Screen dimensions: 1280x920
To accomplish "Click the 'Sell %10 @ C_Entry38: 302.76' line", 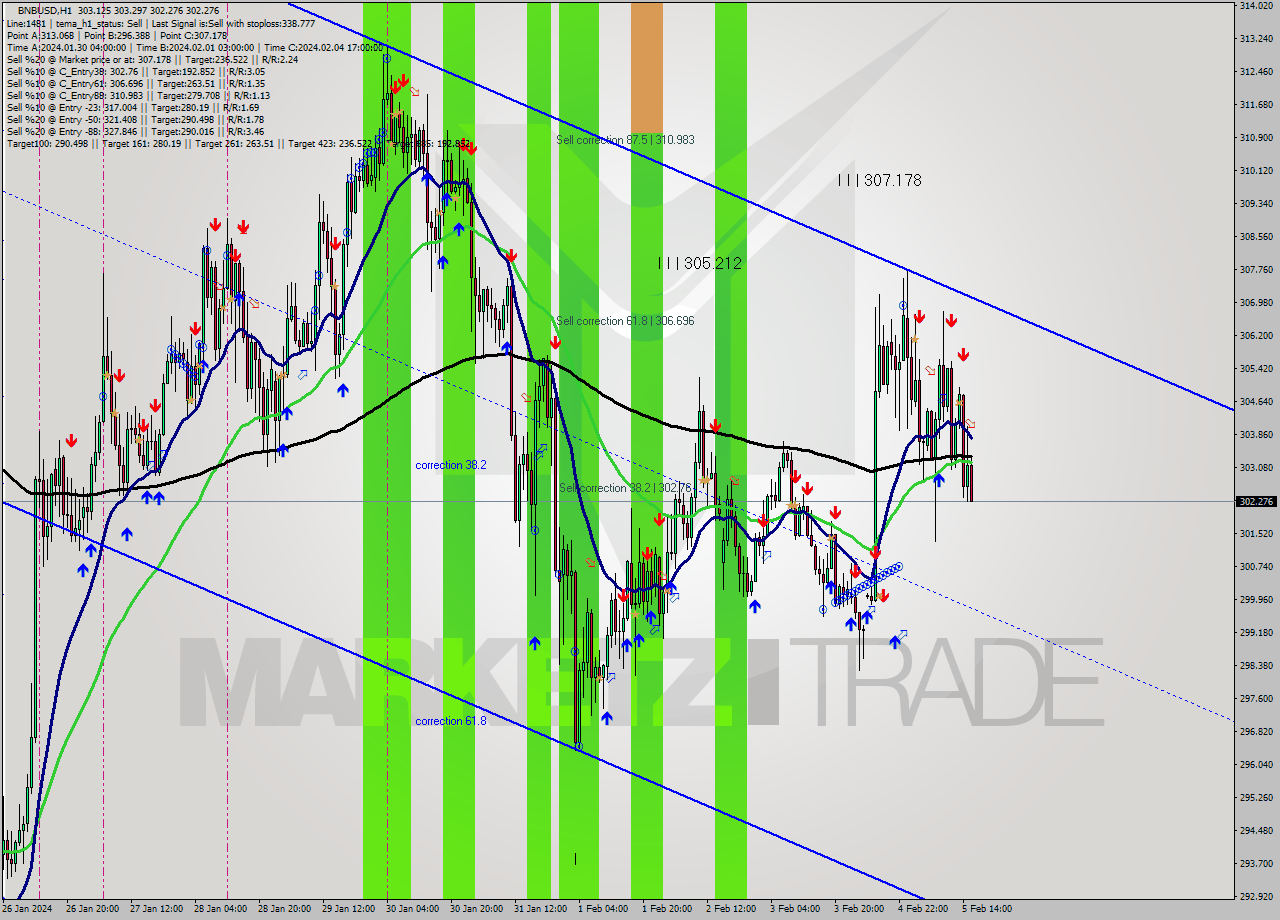I will [135, 71].
